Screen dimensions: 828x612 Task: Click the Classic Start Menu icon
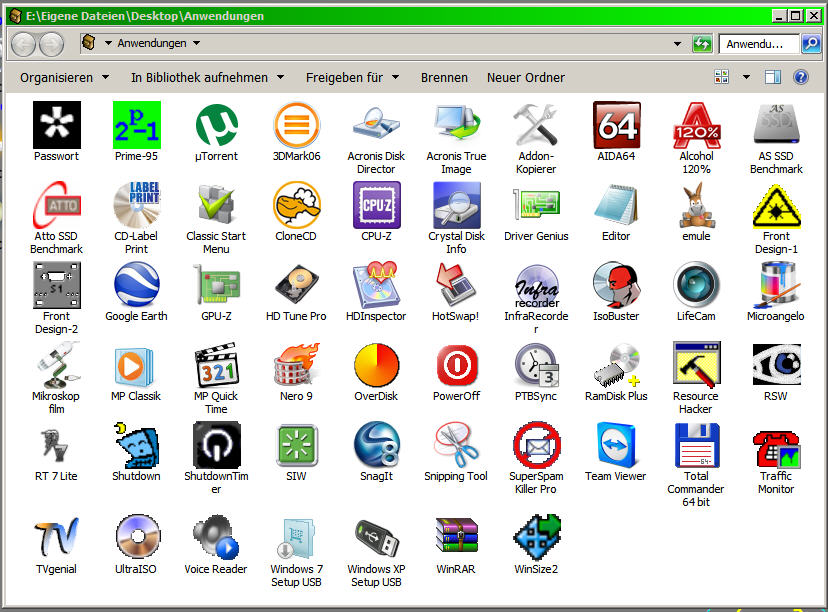(x=217, y=205)
